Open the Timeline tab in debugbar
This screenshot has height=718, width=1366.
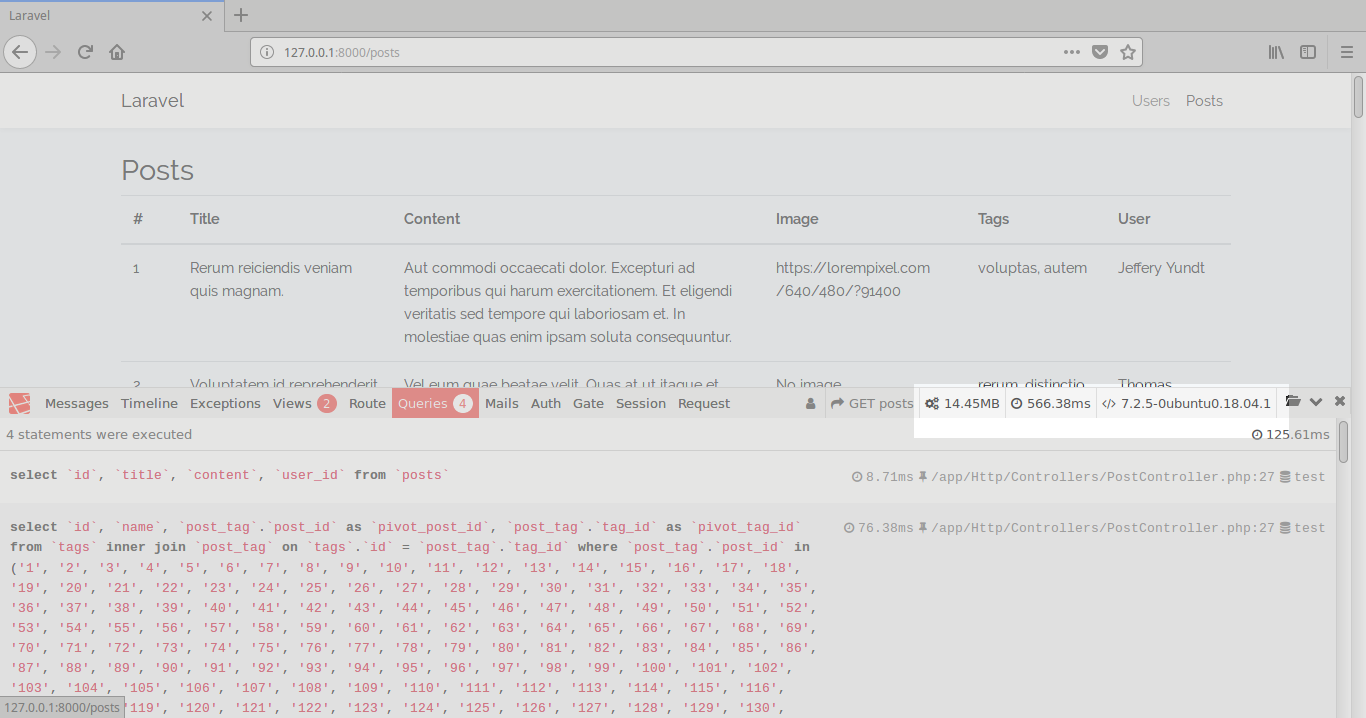tap(149, 403)
